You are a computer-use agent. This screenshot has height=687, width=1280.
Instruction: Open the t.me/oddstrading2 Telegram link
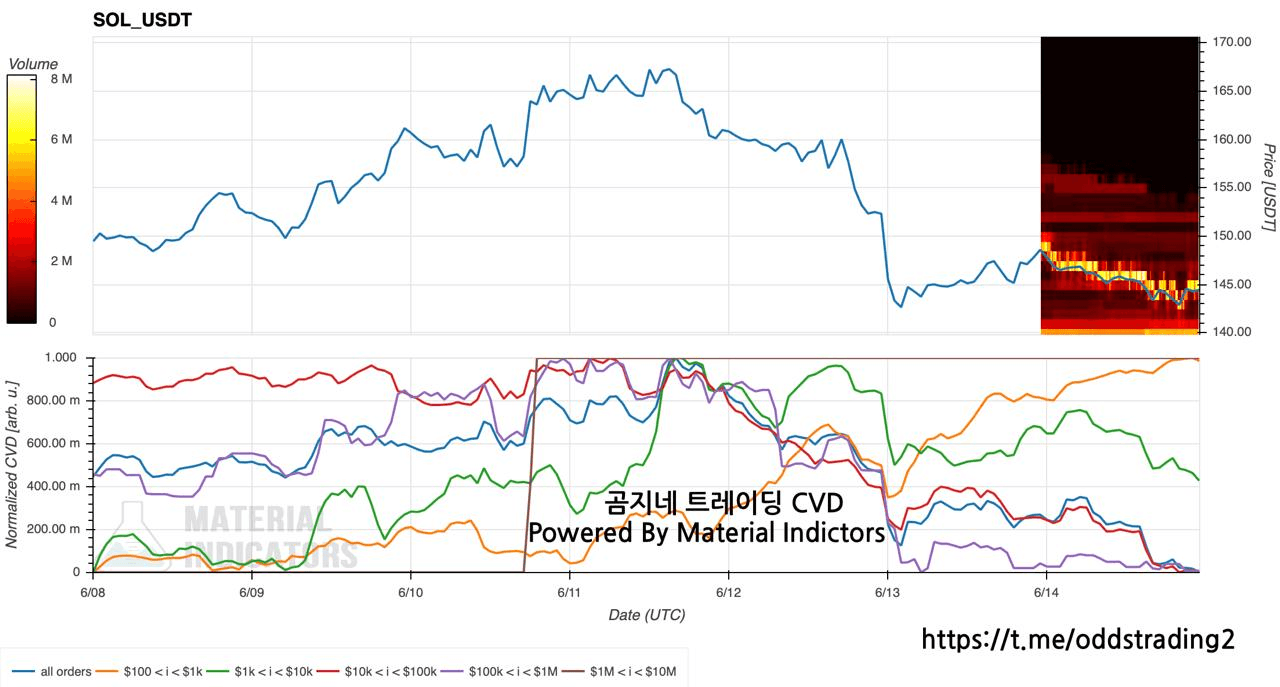pos(1077,639)
